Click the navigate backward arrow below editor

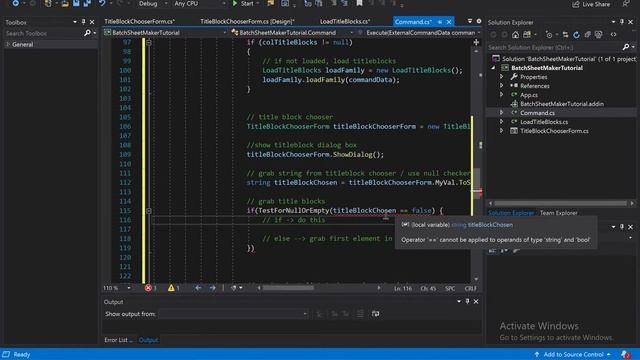pos(198,288)
